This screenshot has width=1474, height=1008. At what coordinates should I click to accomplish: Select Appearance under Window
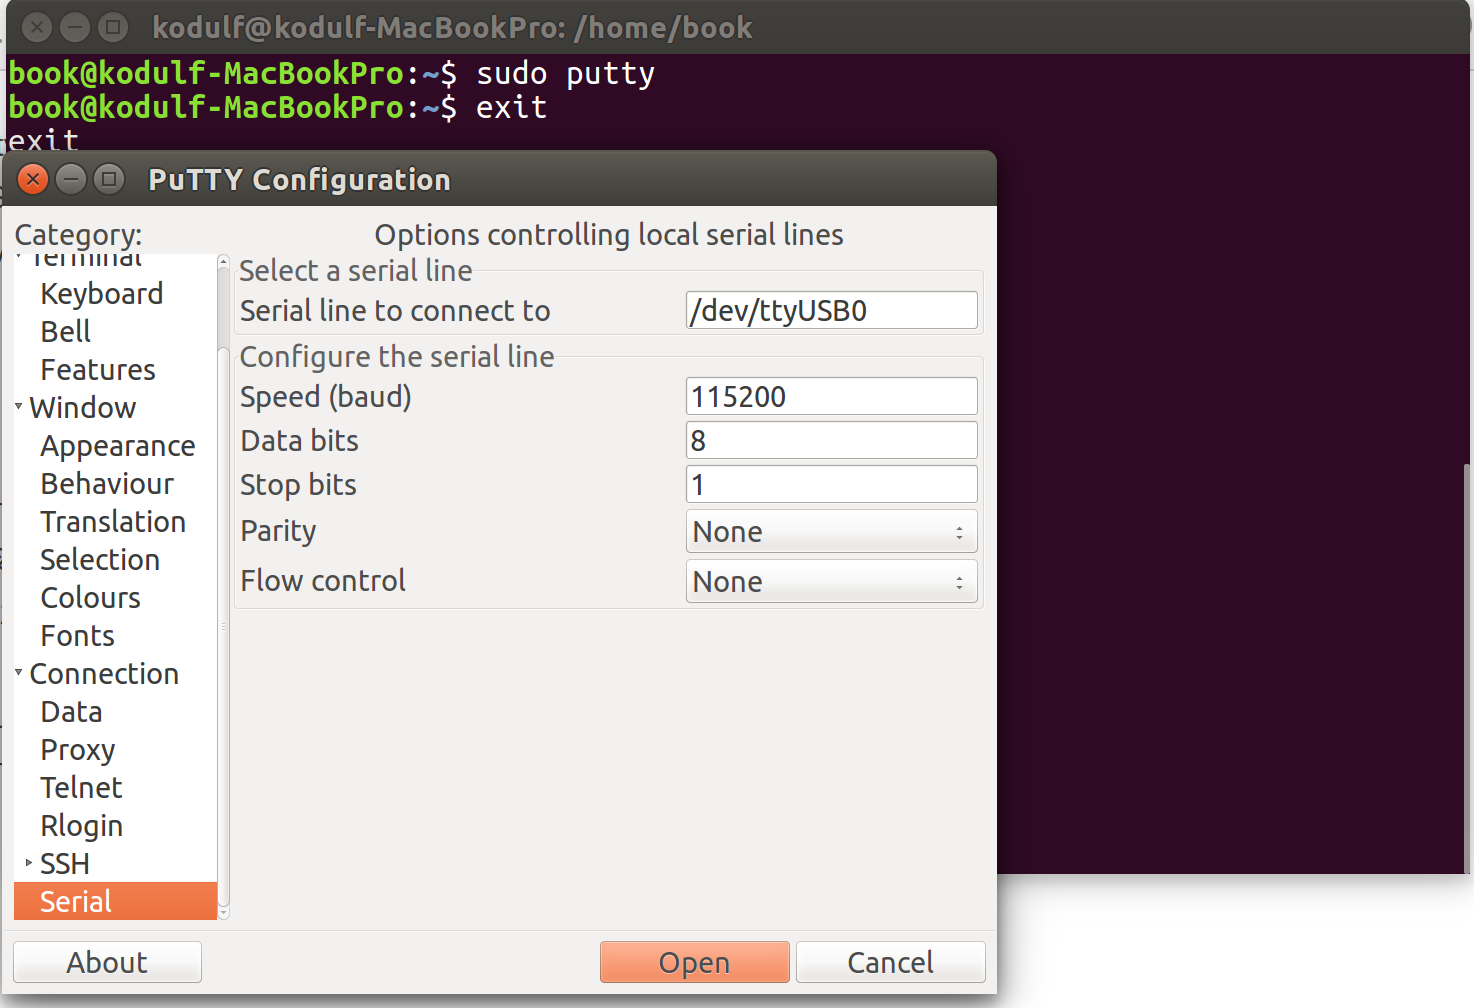click(x=117, y=445)
